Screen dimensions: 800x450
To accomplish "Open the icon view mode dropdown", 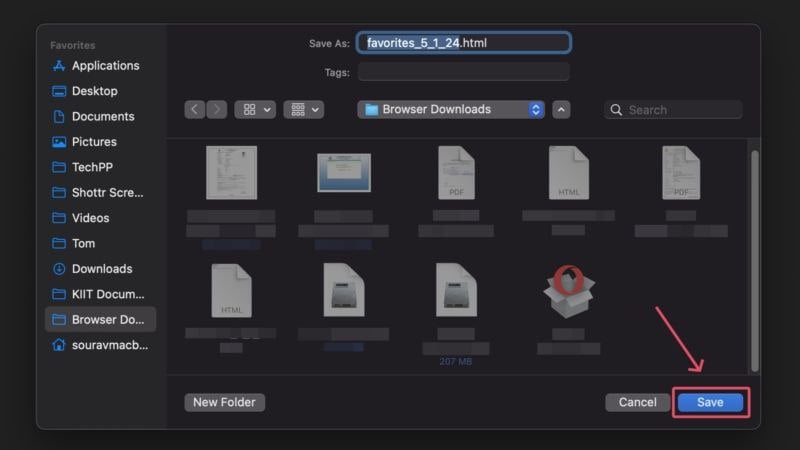I will (x=255, y=110).
